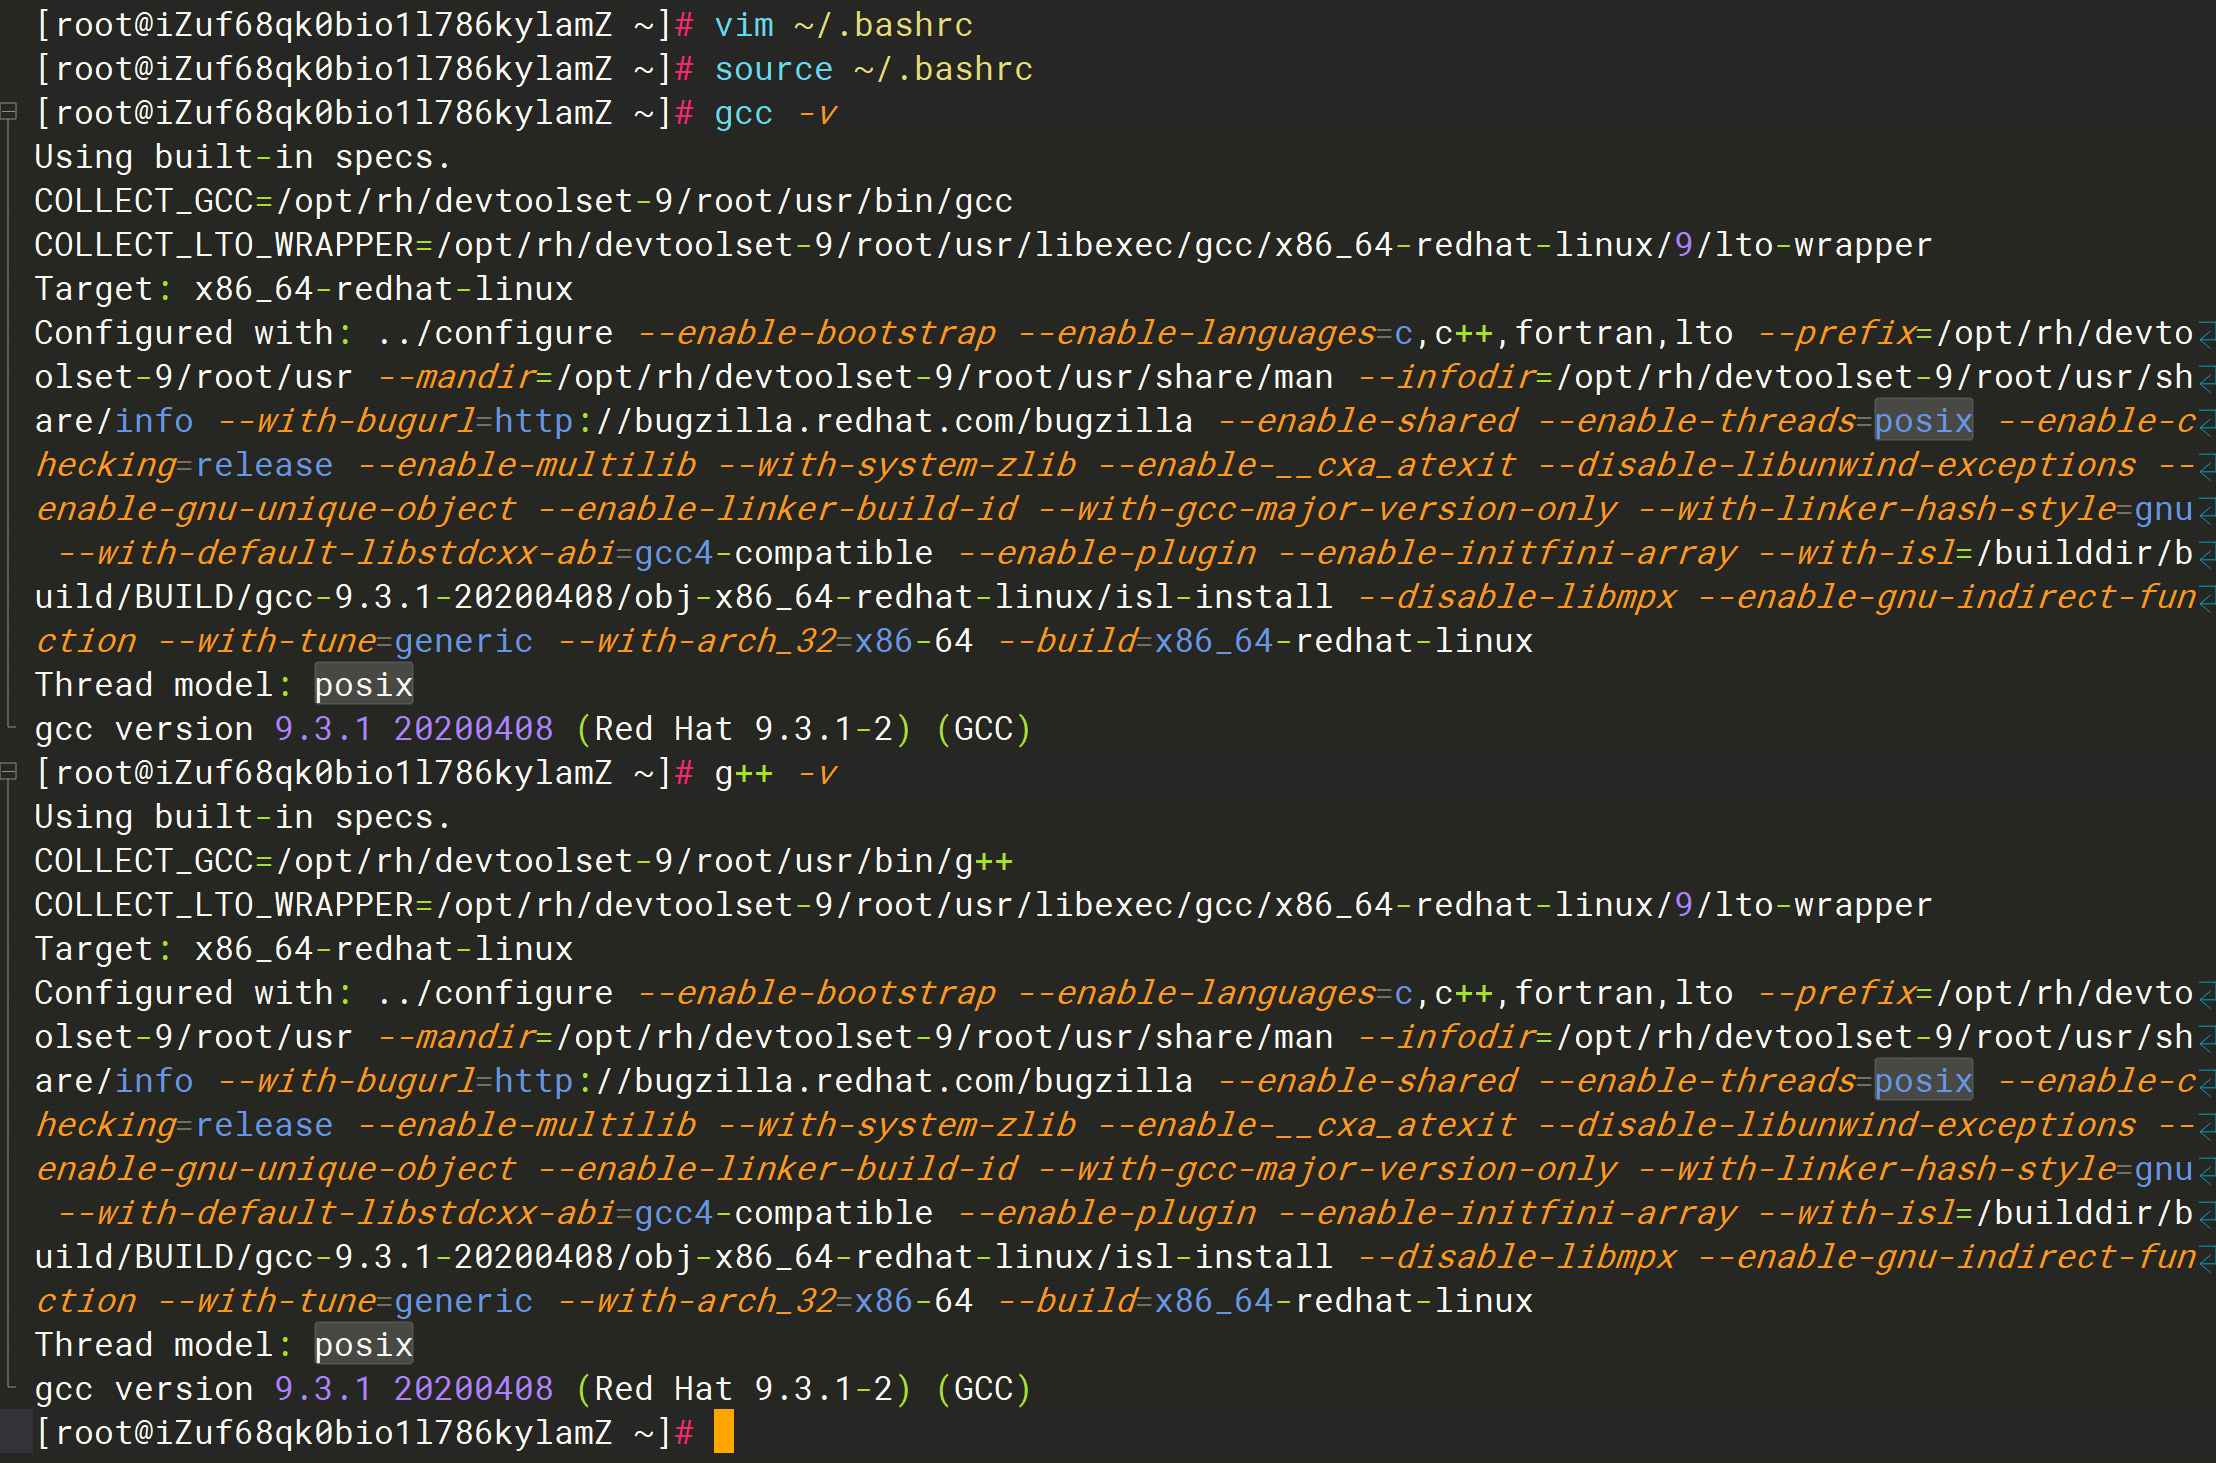
Task: Click wrap arrow after first '--prefix=/opt/rh/devto'
Action: [2206, 334]
